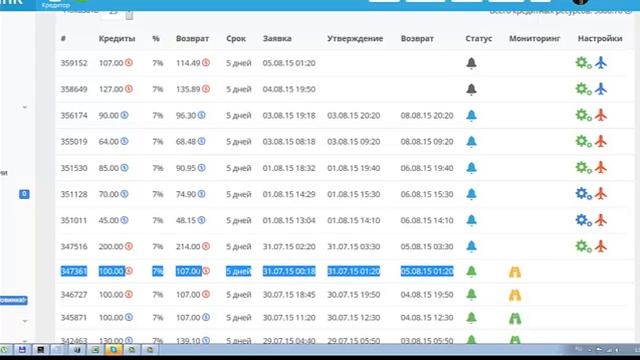Click blue status bell for loan 351530

click(471, 168)
